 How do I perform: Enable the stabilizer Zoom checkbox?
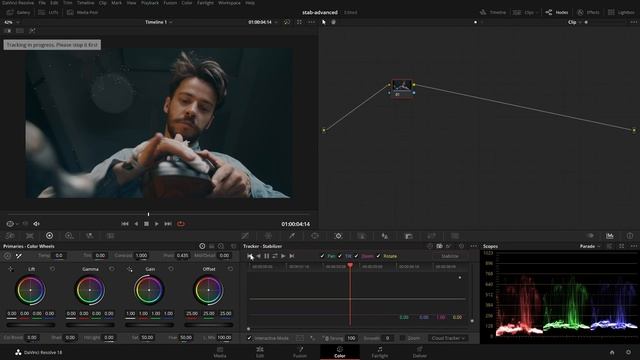tap(402, 338)
